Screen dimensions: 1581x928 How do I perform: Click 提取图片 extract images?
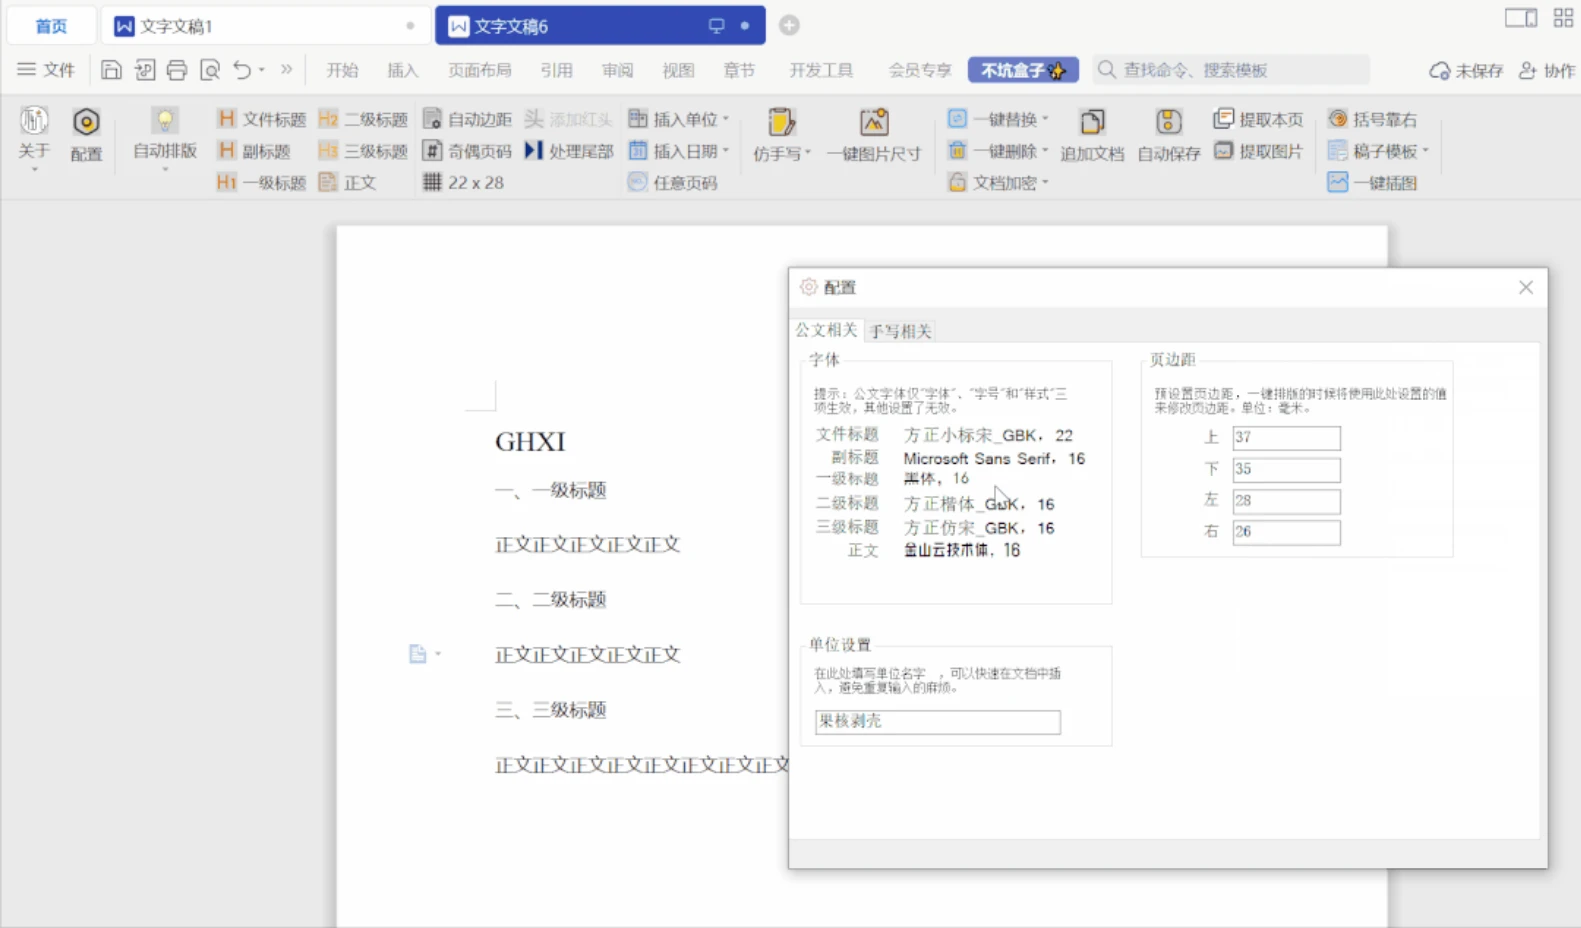(x=1258, y=151)
